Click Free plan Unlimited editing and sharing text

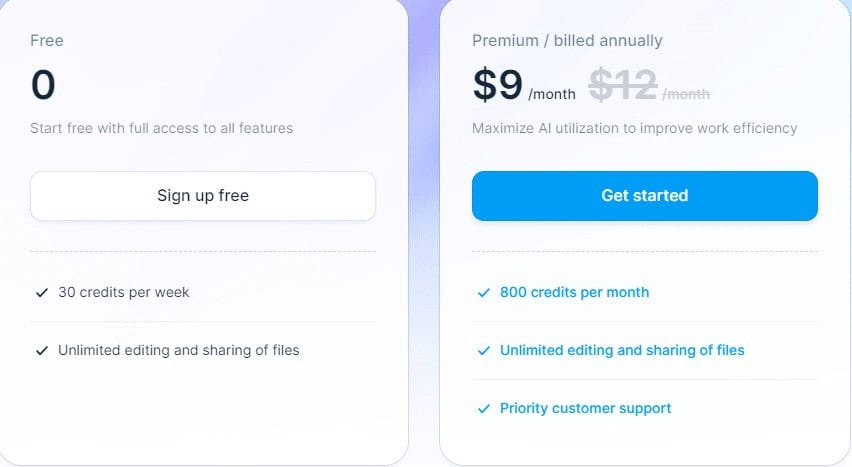pos(179,350)
